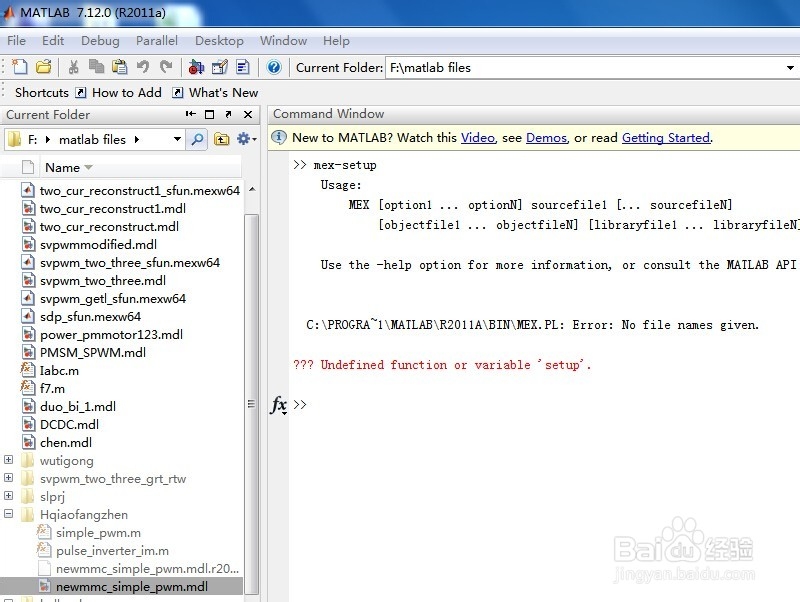Sort by the Name column header
The height and width of the screenshot is (602, 800).
coord(62,167)
